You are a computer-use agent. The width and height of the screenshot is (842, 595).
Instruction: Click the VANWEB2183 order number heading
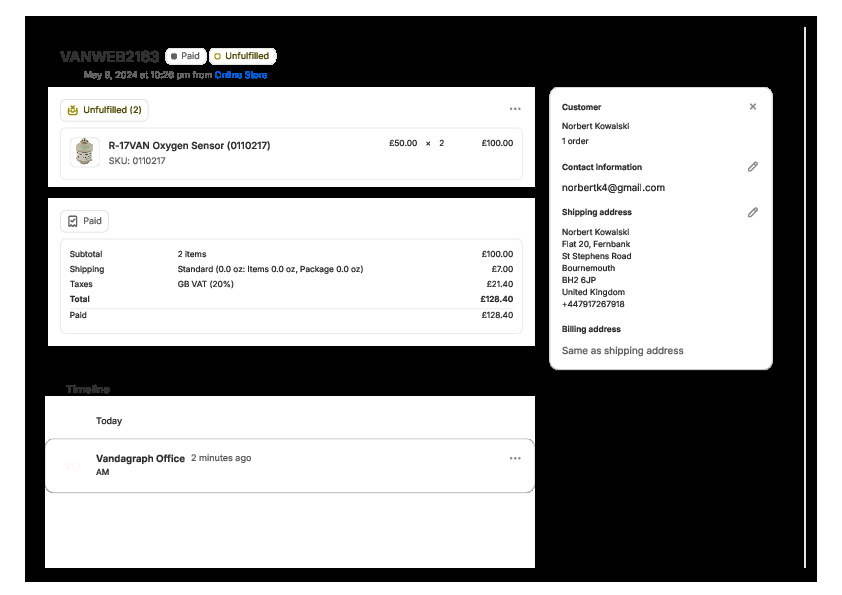click(109, 57)
